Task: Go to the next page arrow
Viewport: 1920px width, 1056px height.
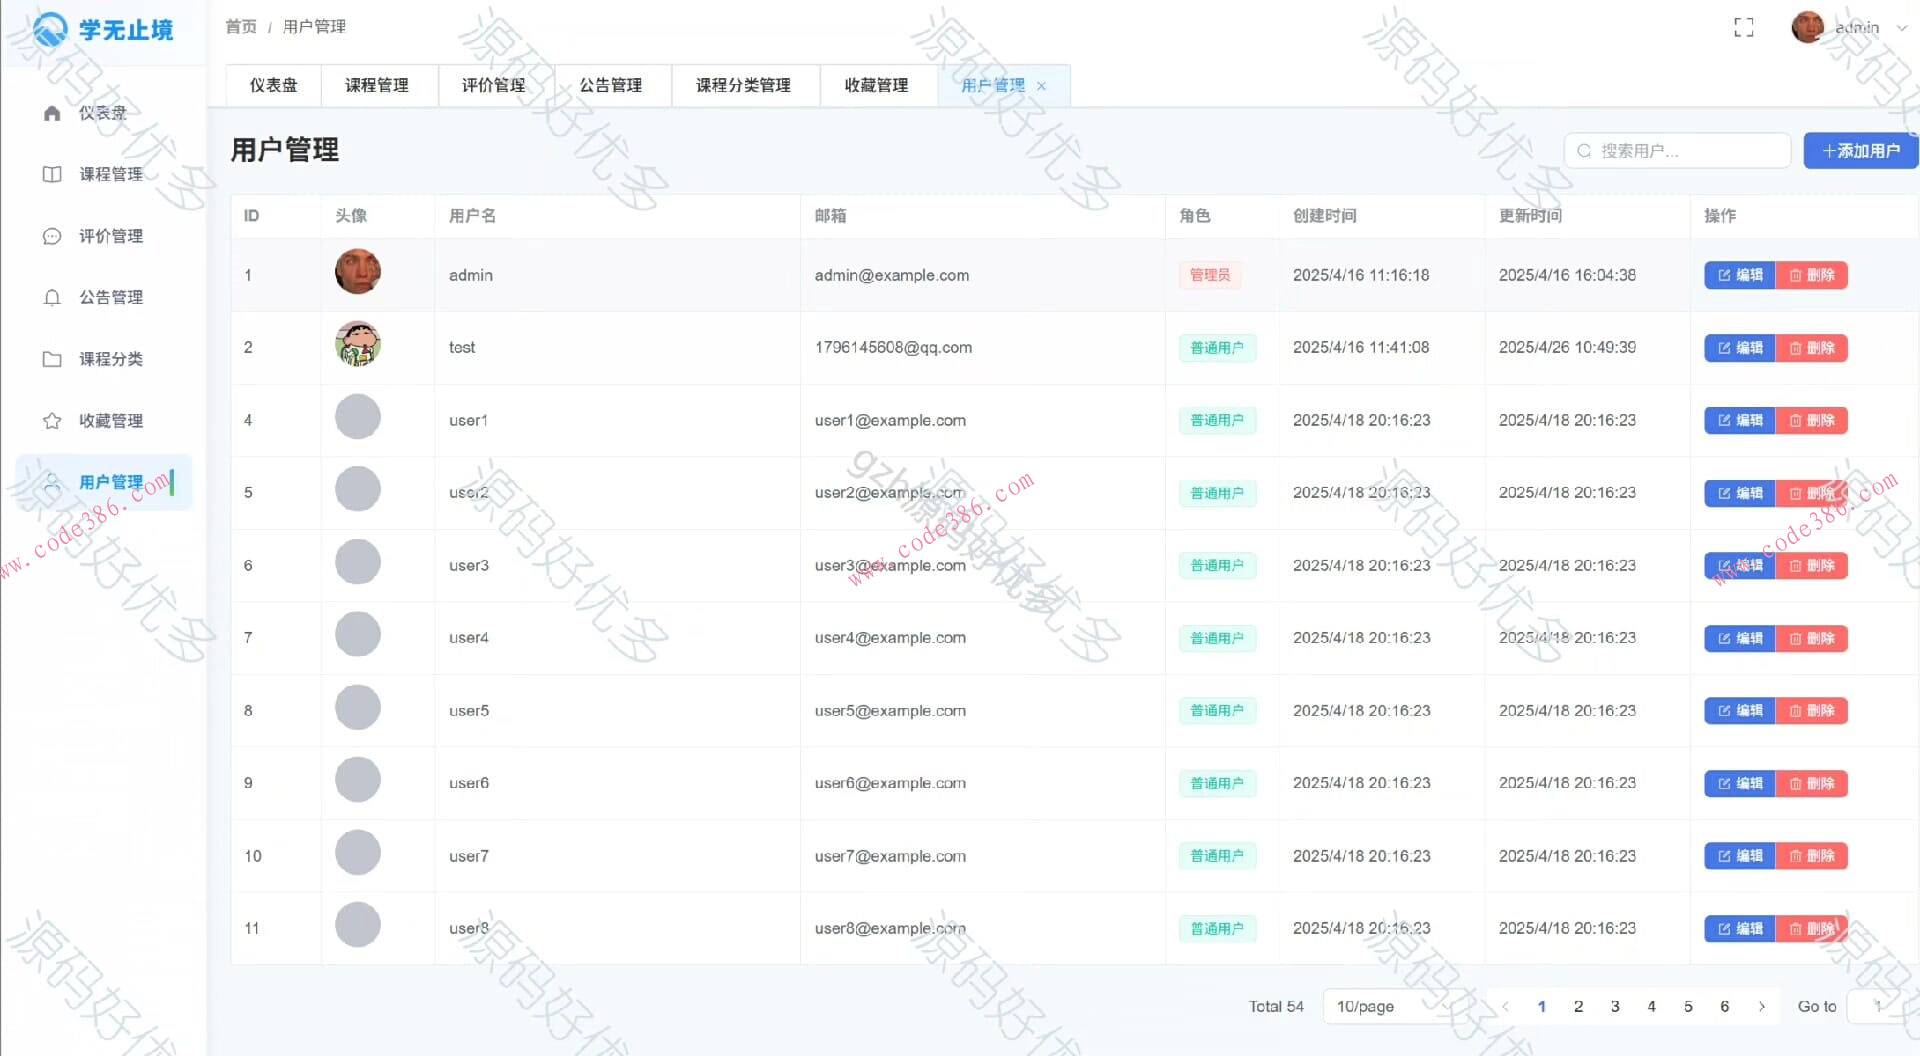Action: coord(1762,1006)
